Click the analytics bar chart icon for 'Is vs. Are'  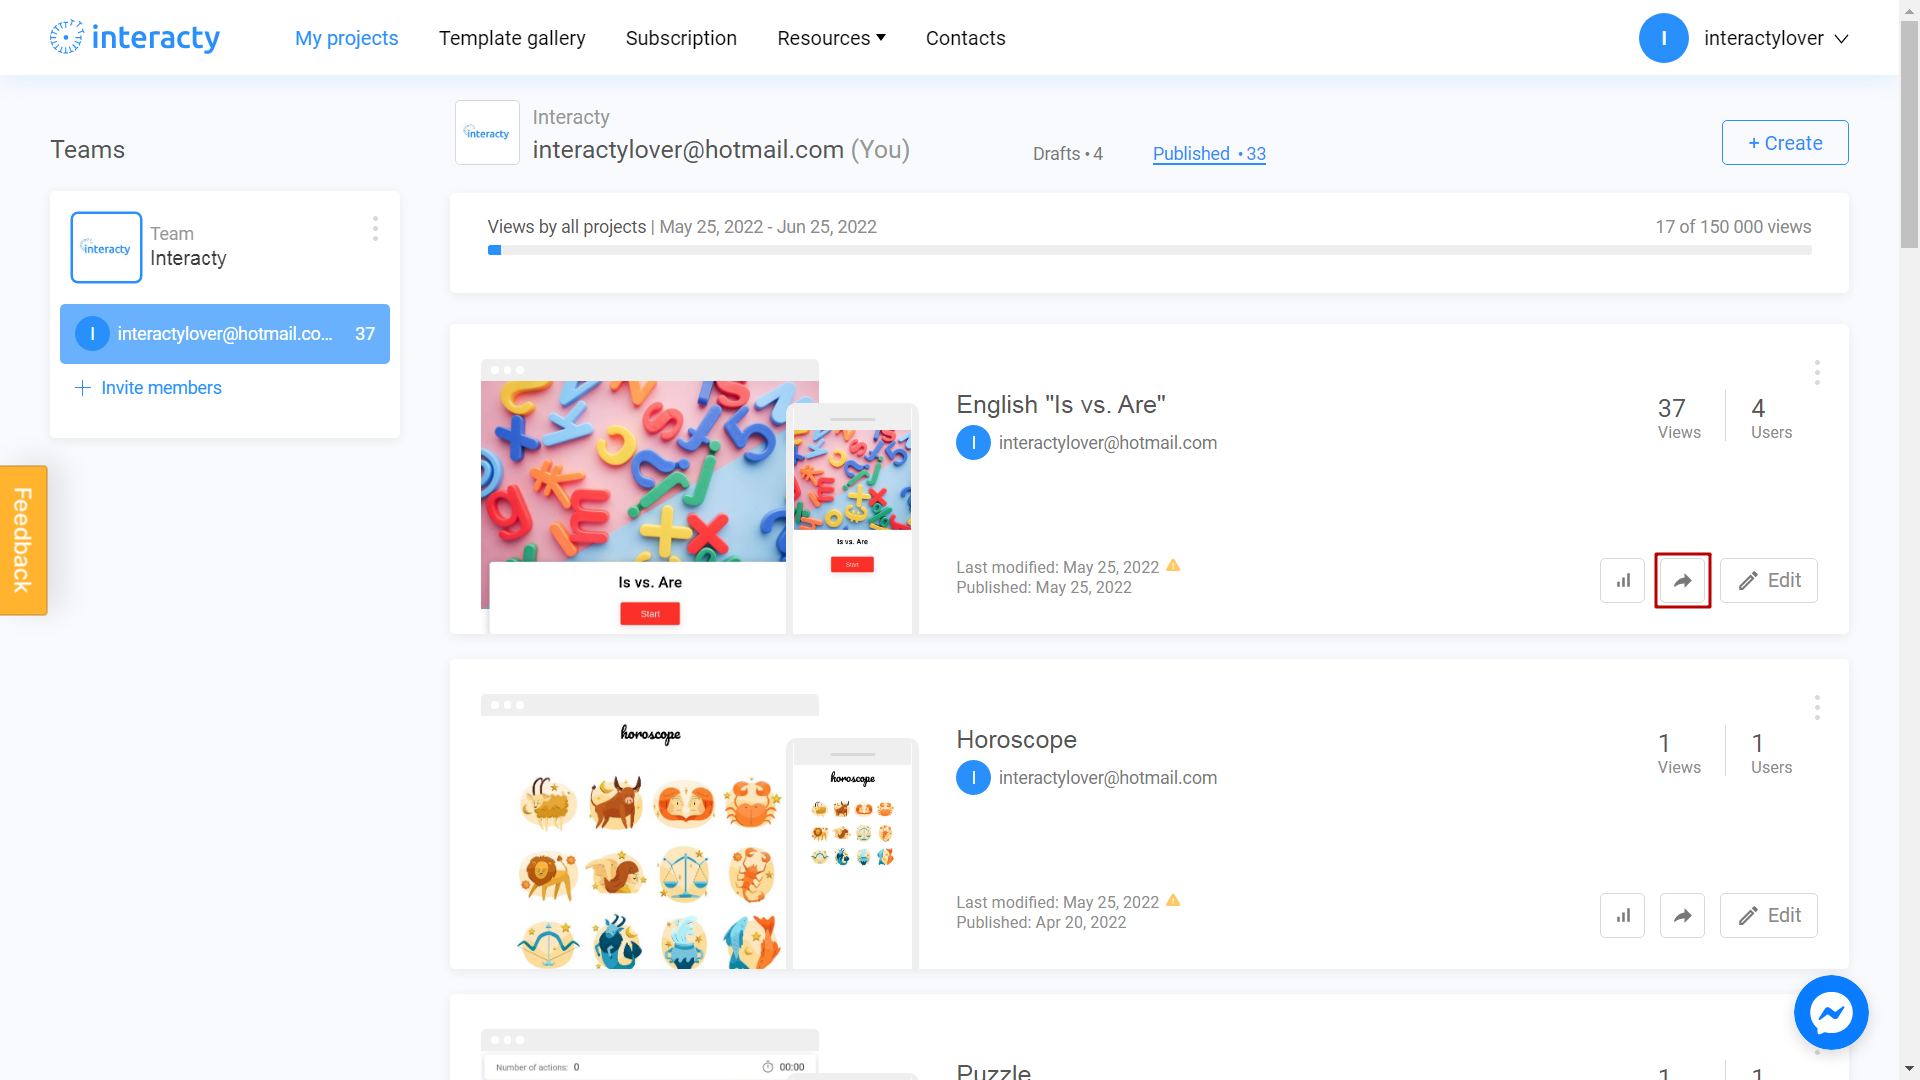click(1623, 580)
